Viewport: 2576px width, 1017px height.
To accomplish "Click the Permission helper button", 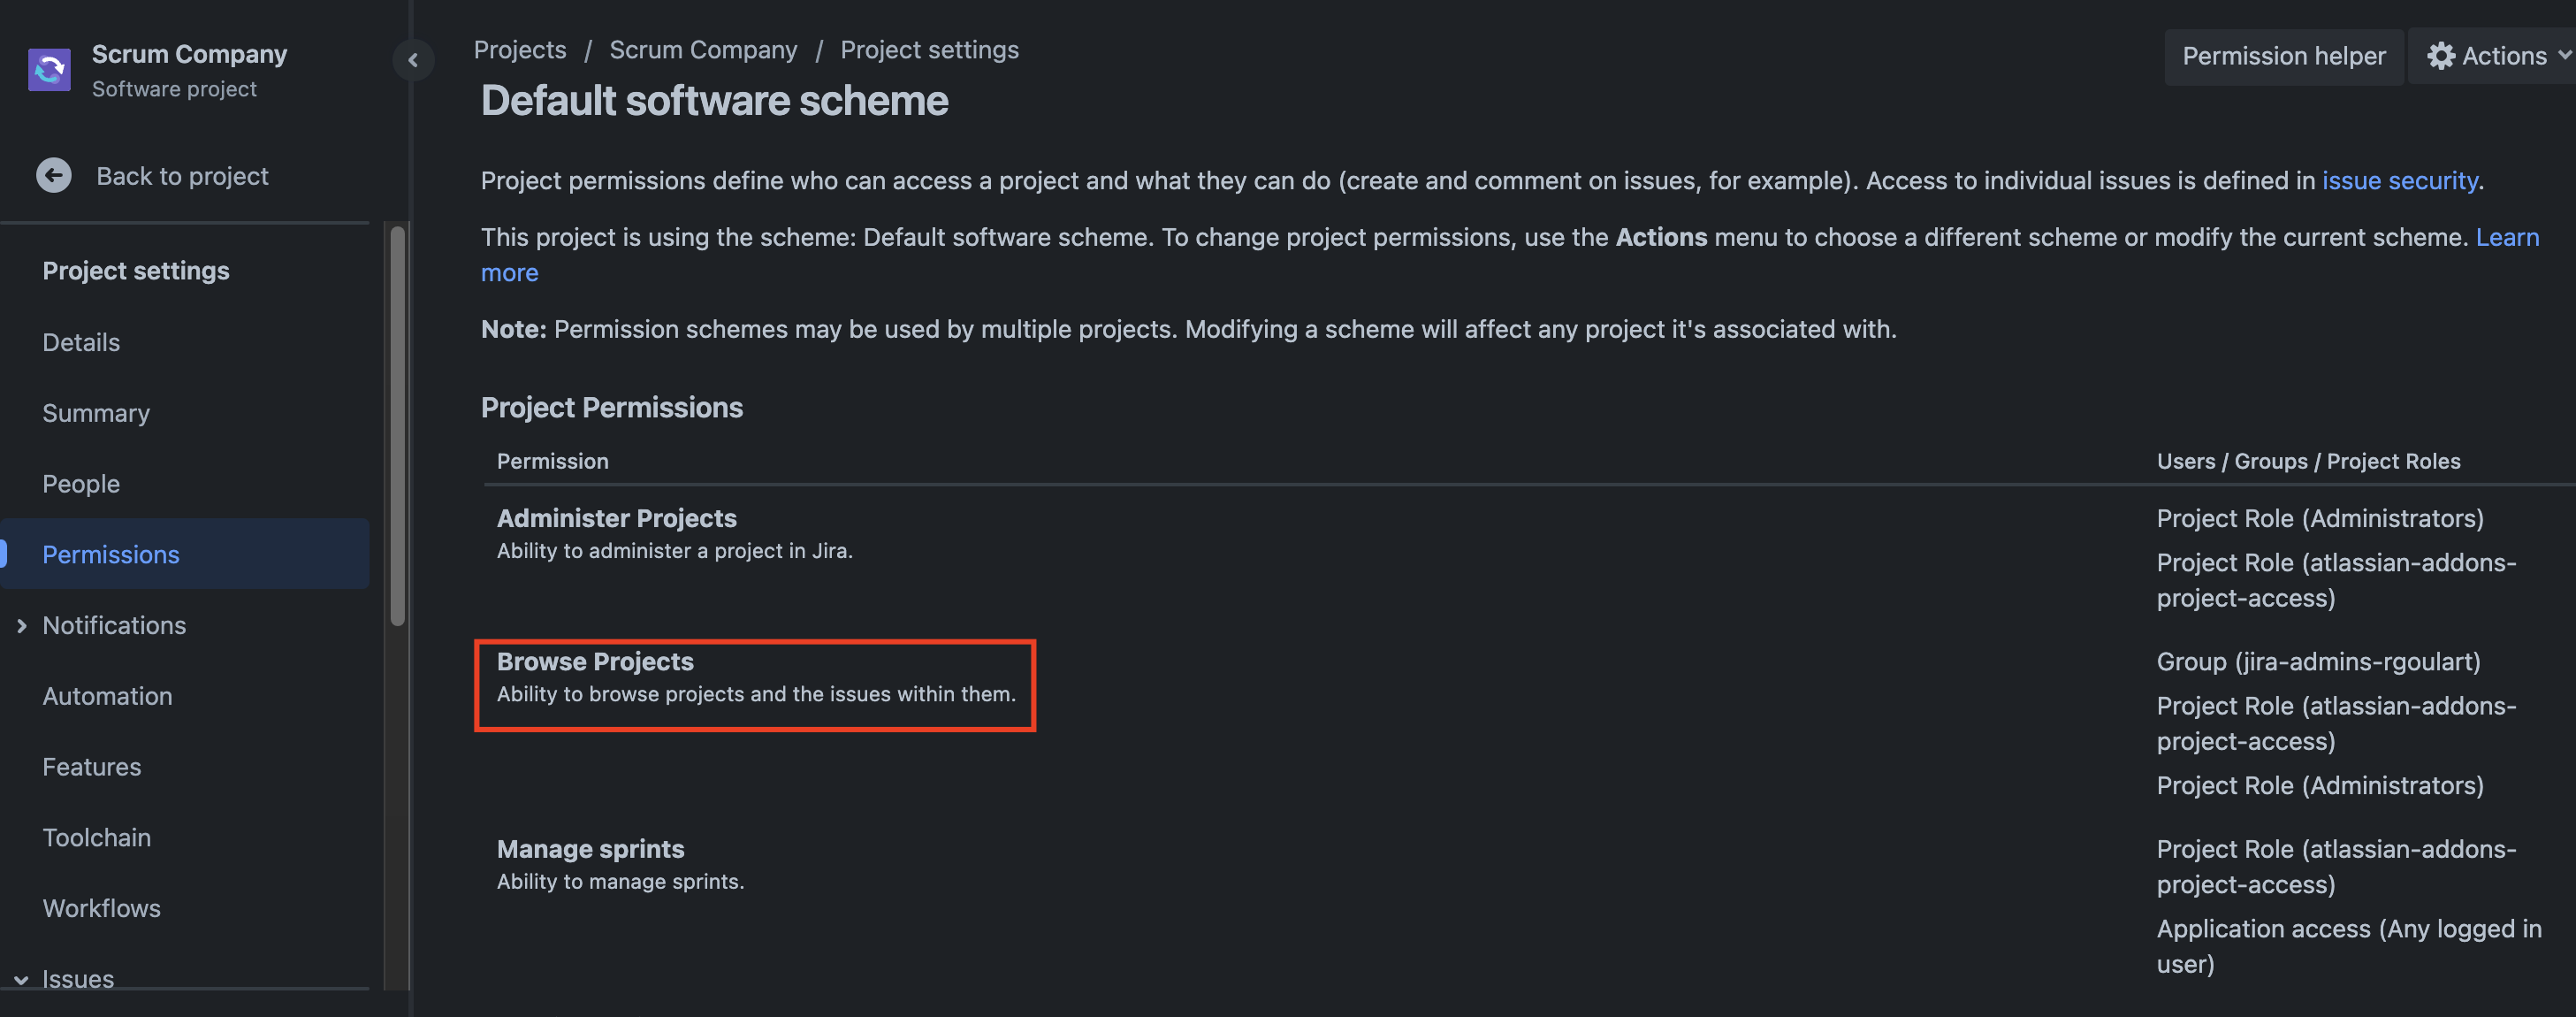I will point(2284,56).
